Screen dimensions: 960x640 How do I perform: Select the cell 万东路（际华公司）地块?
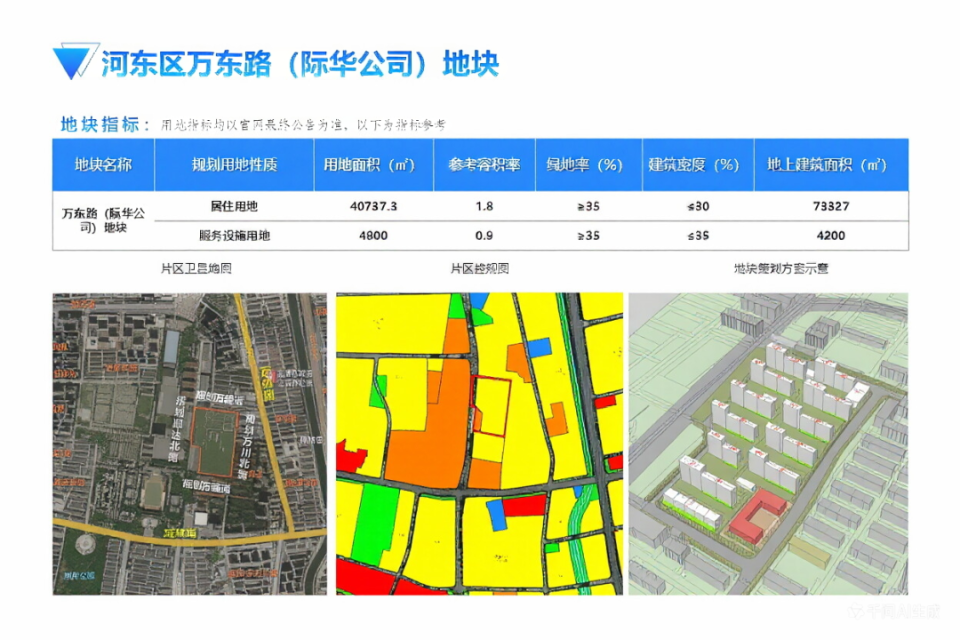[103, 220]
